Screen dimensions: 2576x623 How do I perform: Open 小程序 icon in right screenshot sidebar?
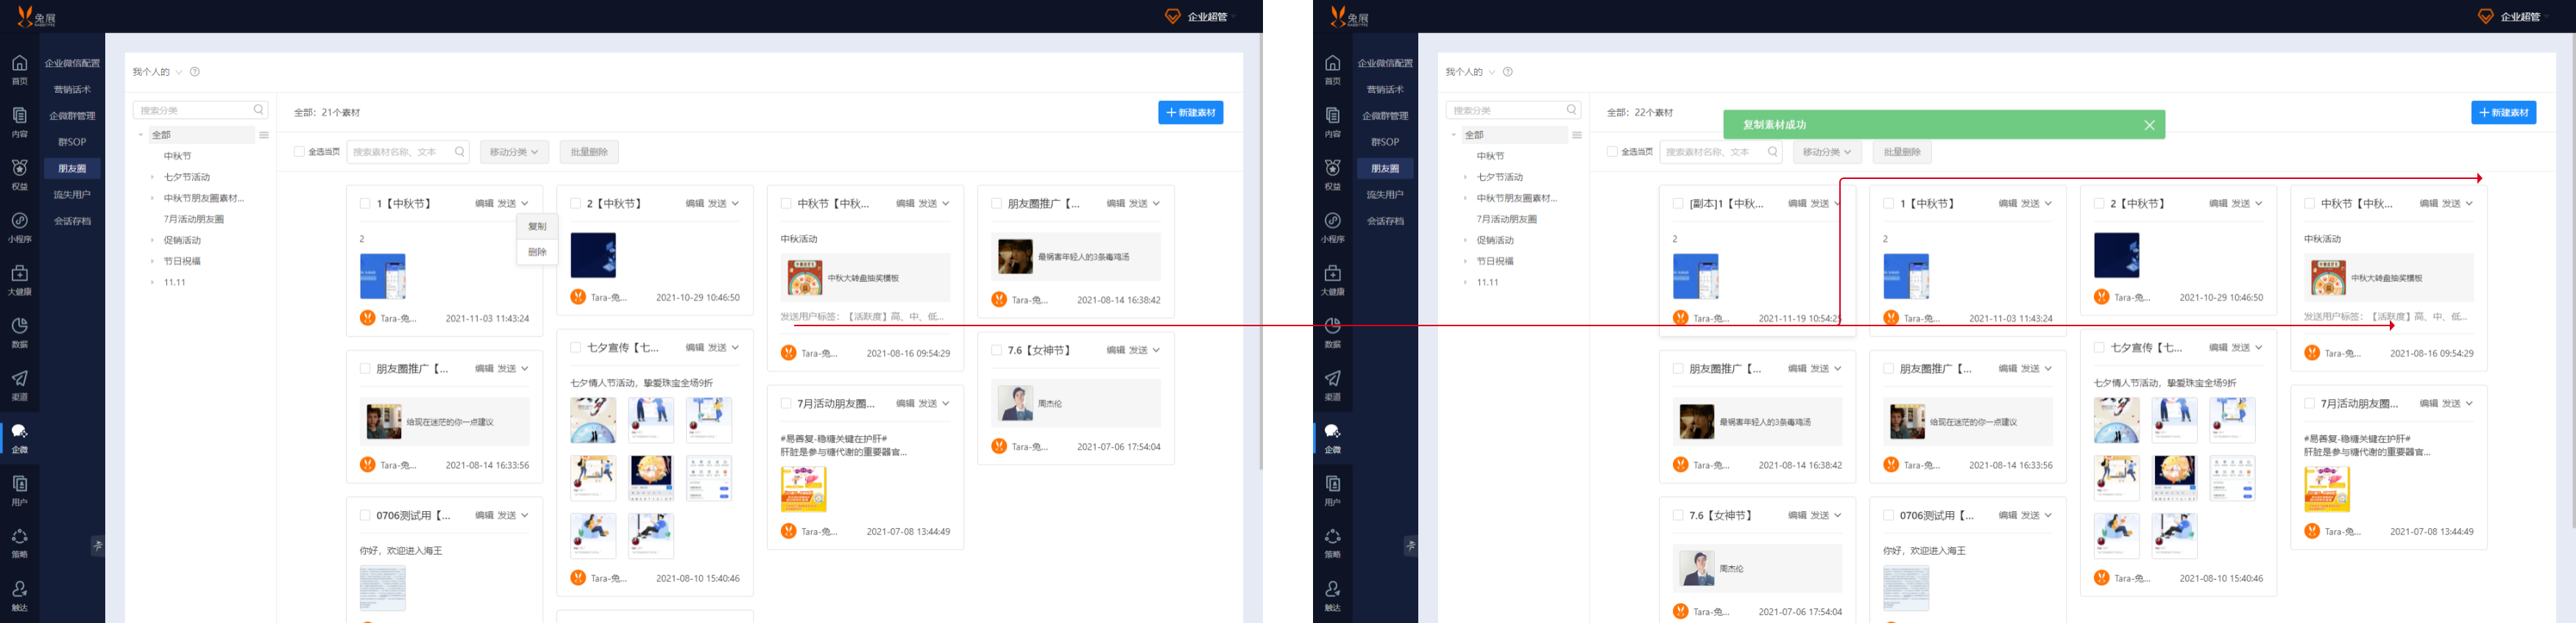pos(1332,221)
